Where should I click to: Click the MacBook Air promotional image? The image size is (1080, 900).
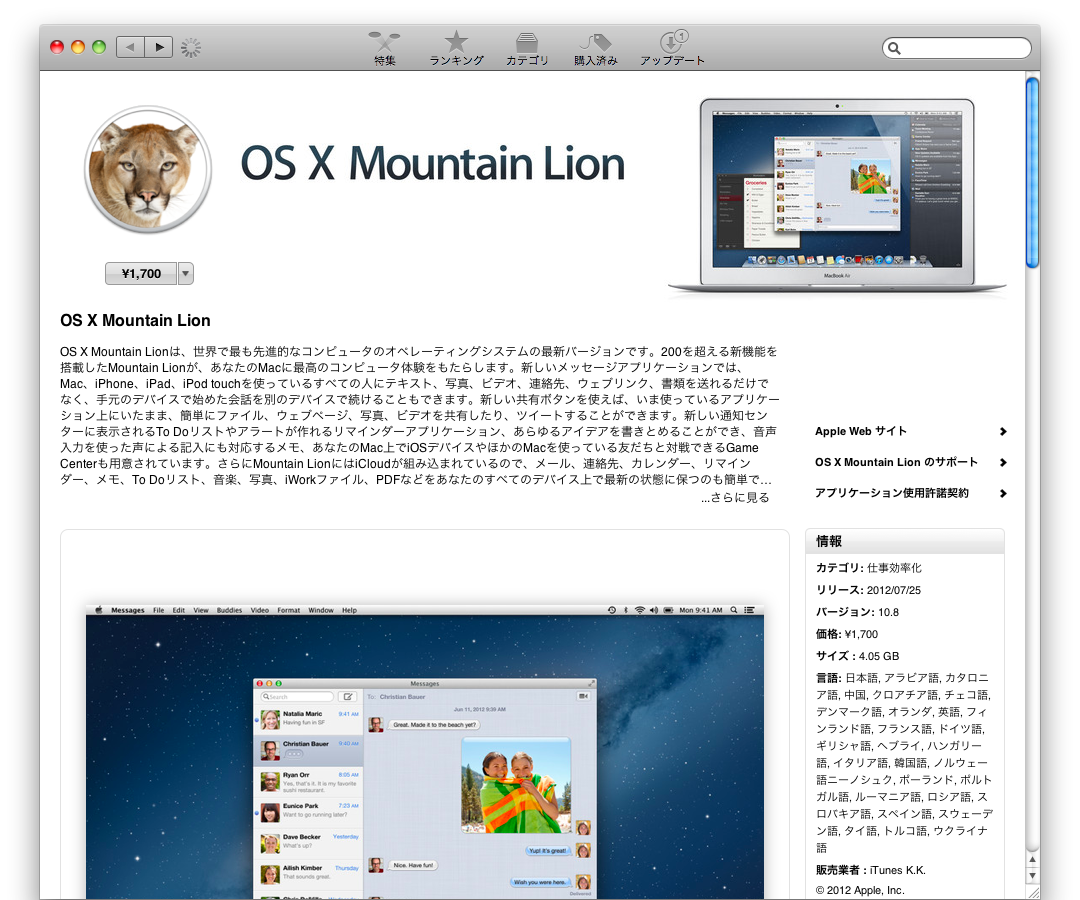(837, 195)
